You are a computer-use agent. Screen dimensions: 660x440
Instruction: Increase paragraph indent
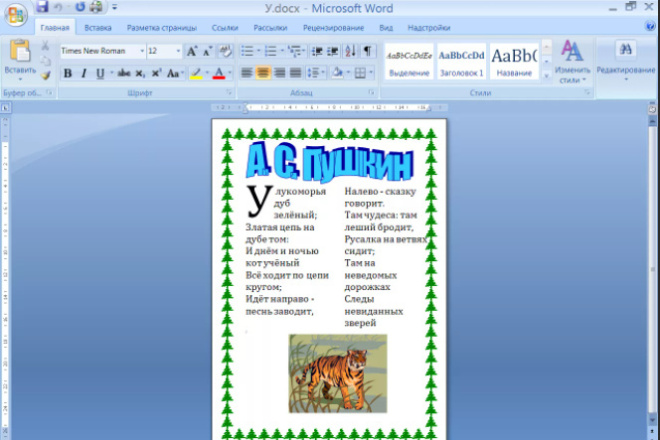click(x=333, y=51)
